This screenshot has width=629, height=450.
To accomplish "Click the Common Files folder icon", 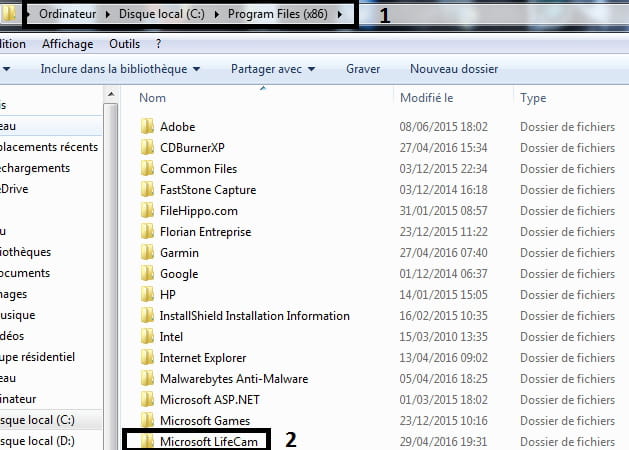I will point(147,168).
